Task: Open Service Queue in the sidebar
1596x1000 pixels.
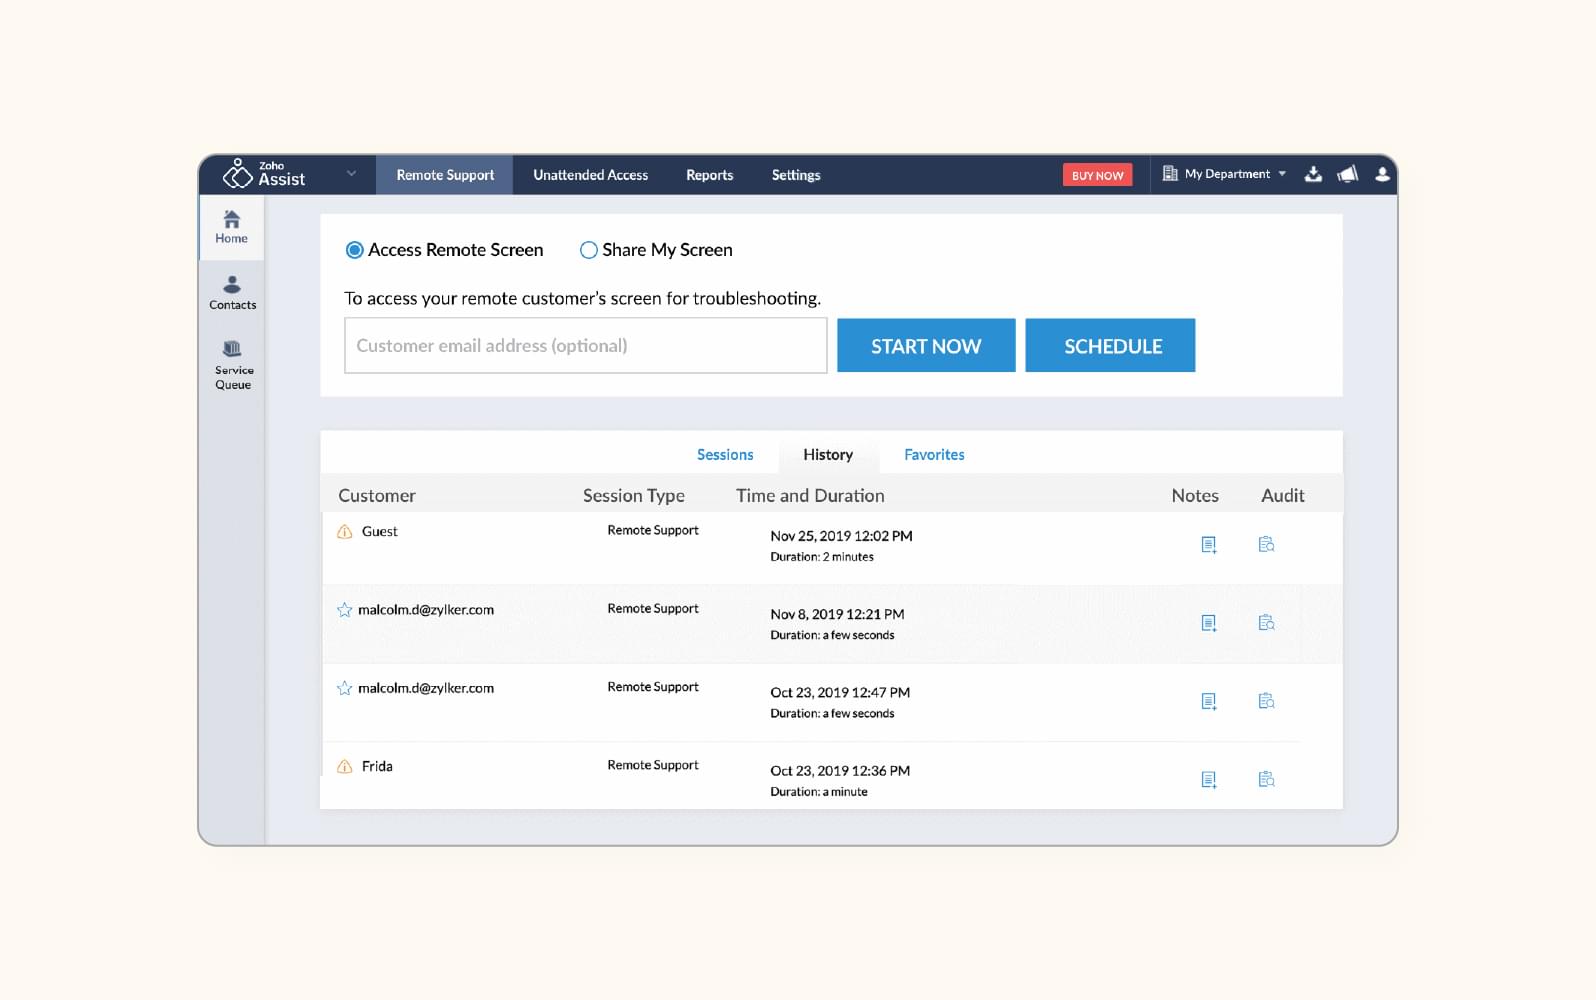Action: click(x=233, y=365)
